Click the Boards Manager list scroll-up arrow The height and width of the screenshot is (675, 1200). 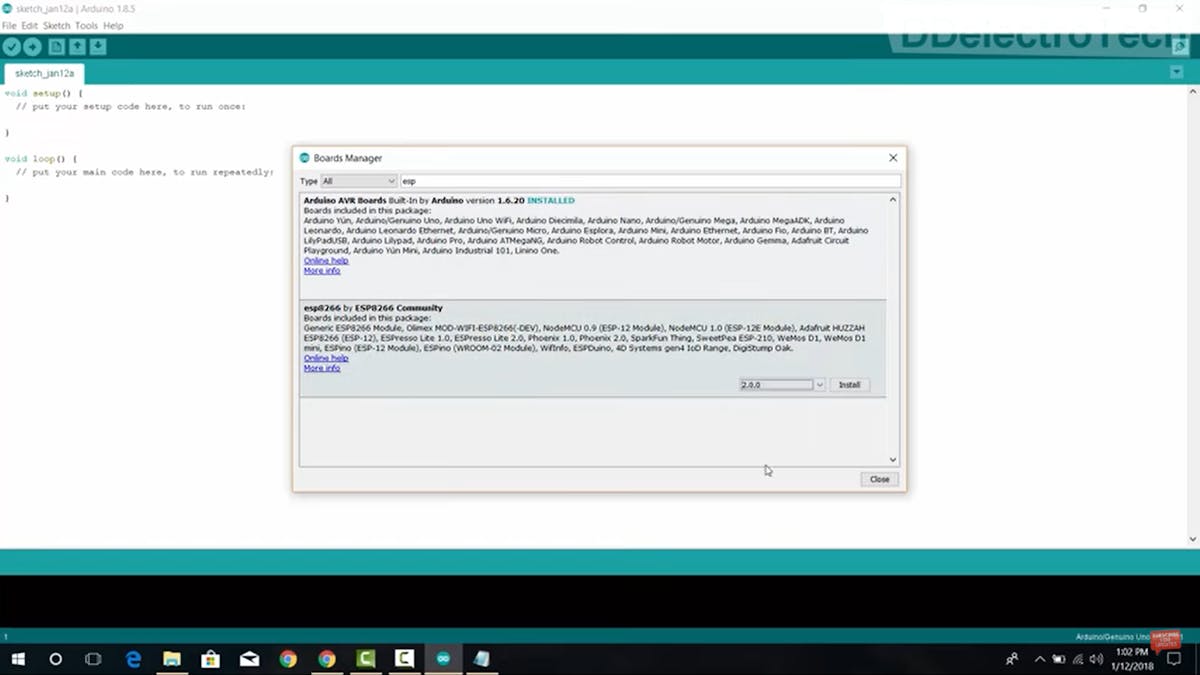(x=893, y=200)
